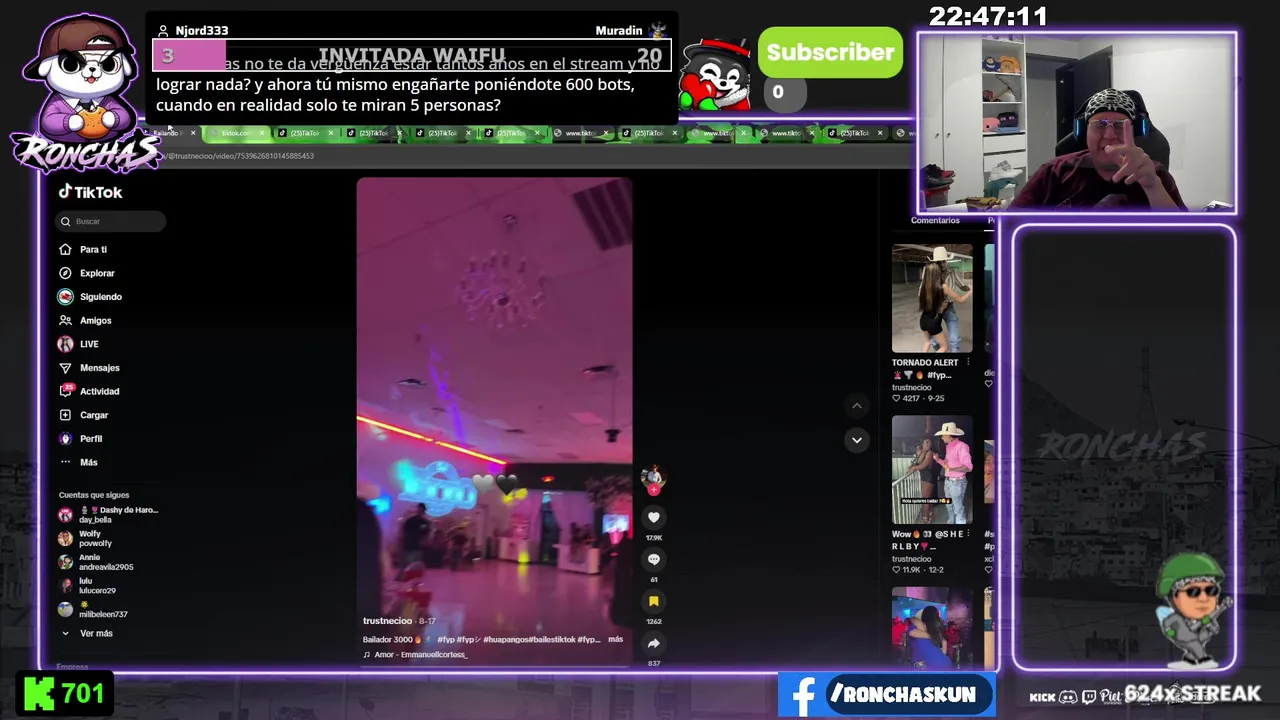Open the TikTok logo home link
The image size is (1280, 720).
click(90, 192)
